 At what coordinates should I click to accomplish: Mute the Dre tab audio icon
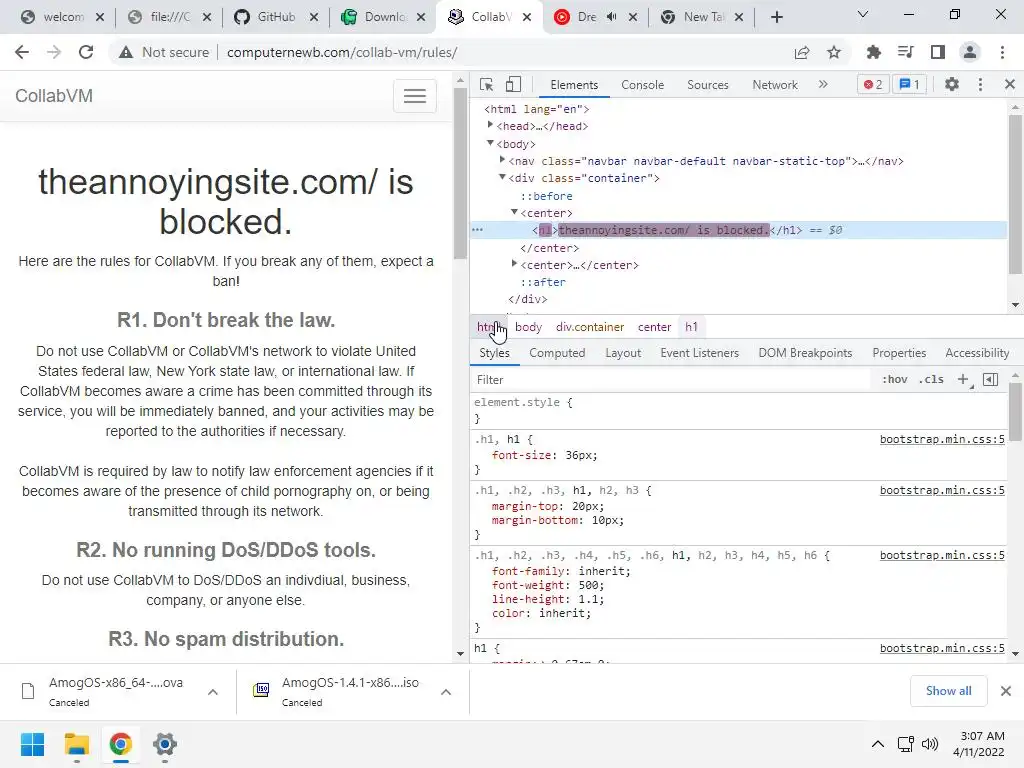point(611,17)
